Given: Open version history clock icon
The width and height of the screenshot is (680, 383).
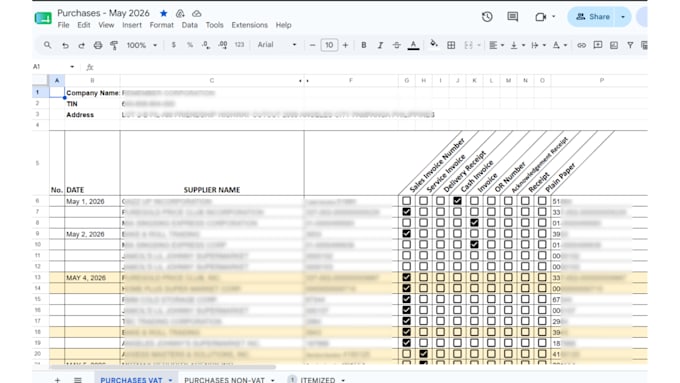Looking at the screenshot, I should pos(487,17).
